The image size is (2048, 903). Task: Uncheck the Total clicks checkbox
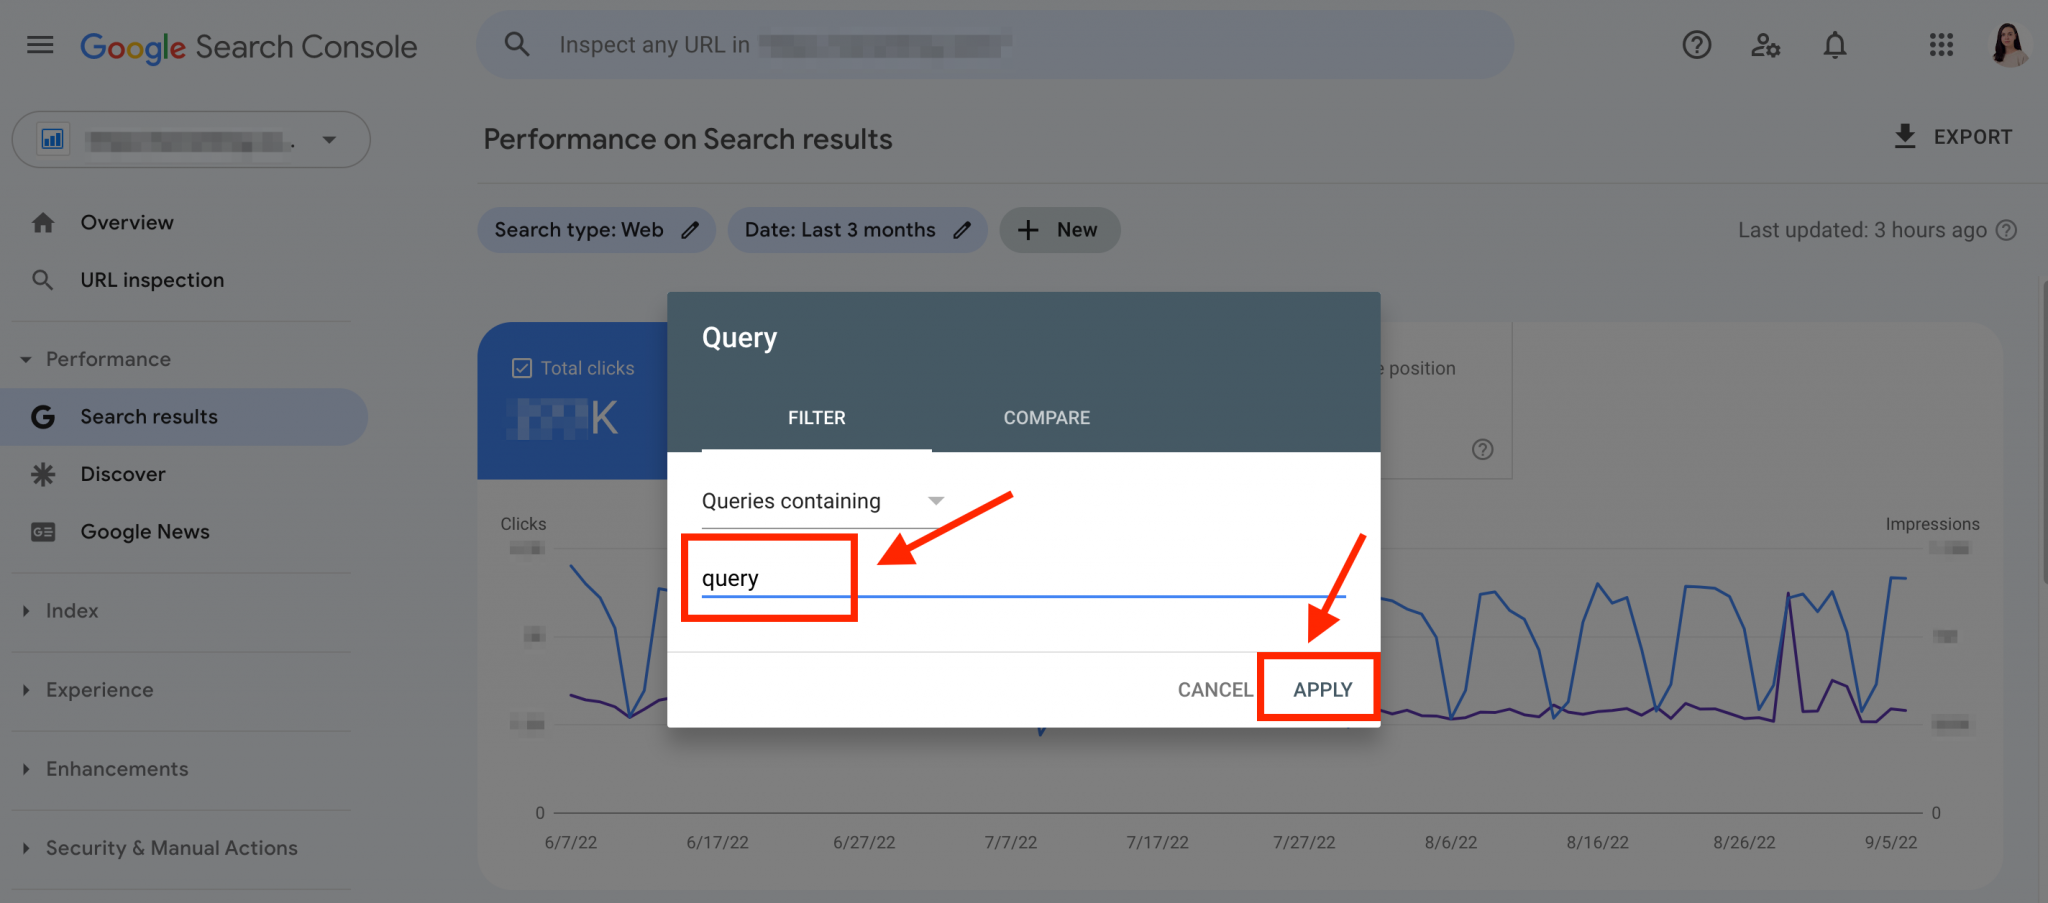522,368
